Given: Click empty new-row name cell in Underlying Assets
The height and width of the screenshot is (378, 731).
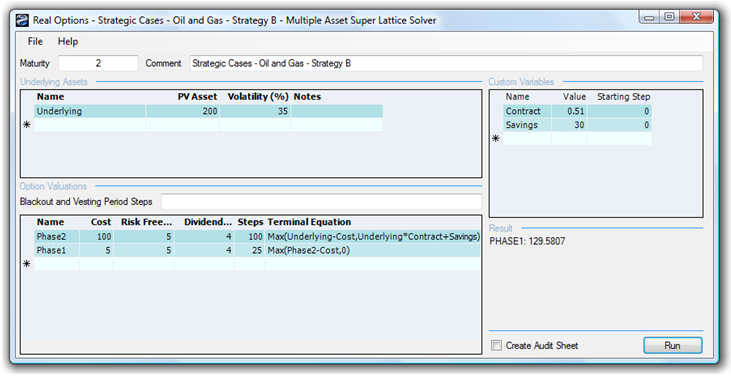Looking at the screenshot, I should pos(90,125).
